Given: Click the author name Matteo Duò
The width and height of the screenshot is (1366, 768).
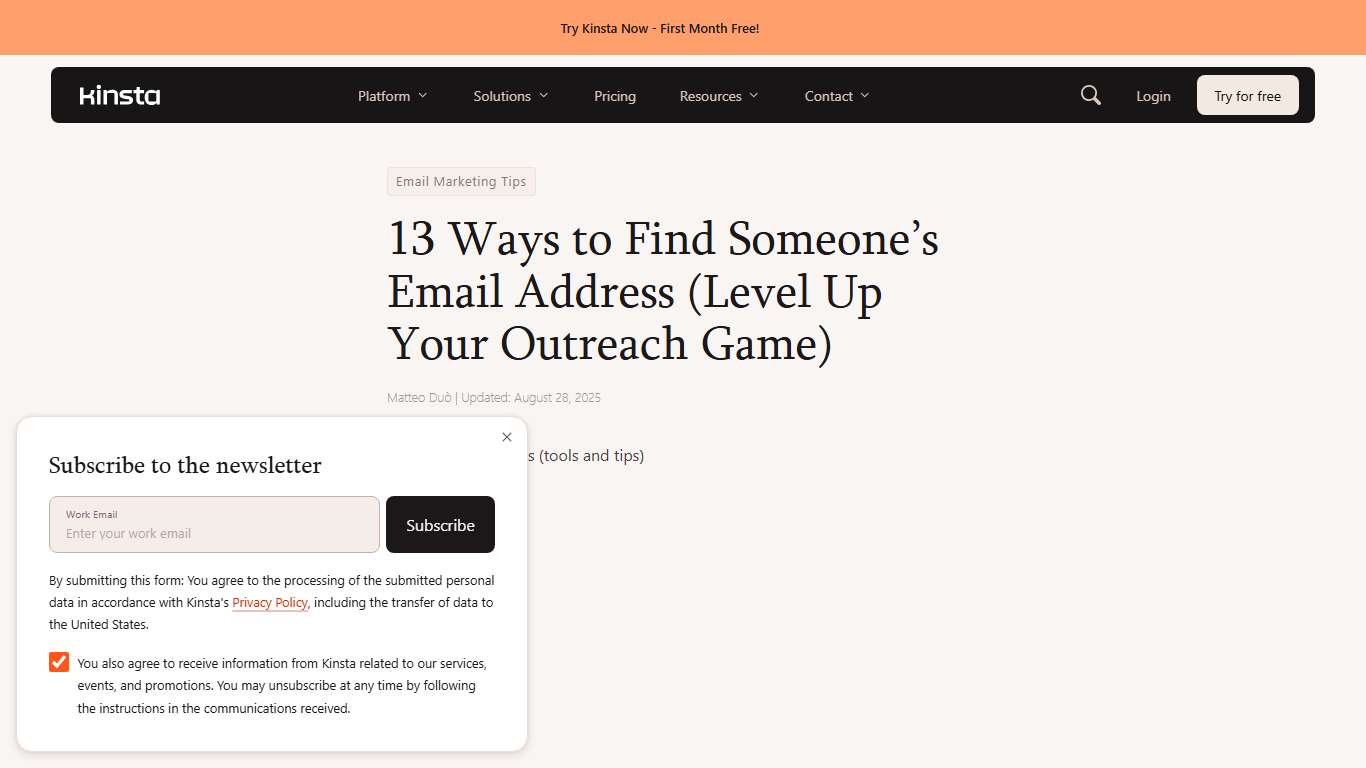Looking at the screenshot, I should click(418, 397).
